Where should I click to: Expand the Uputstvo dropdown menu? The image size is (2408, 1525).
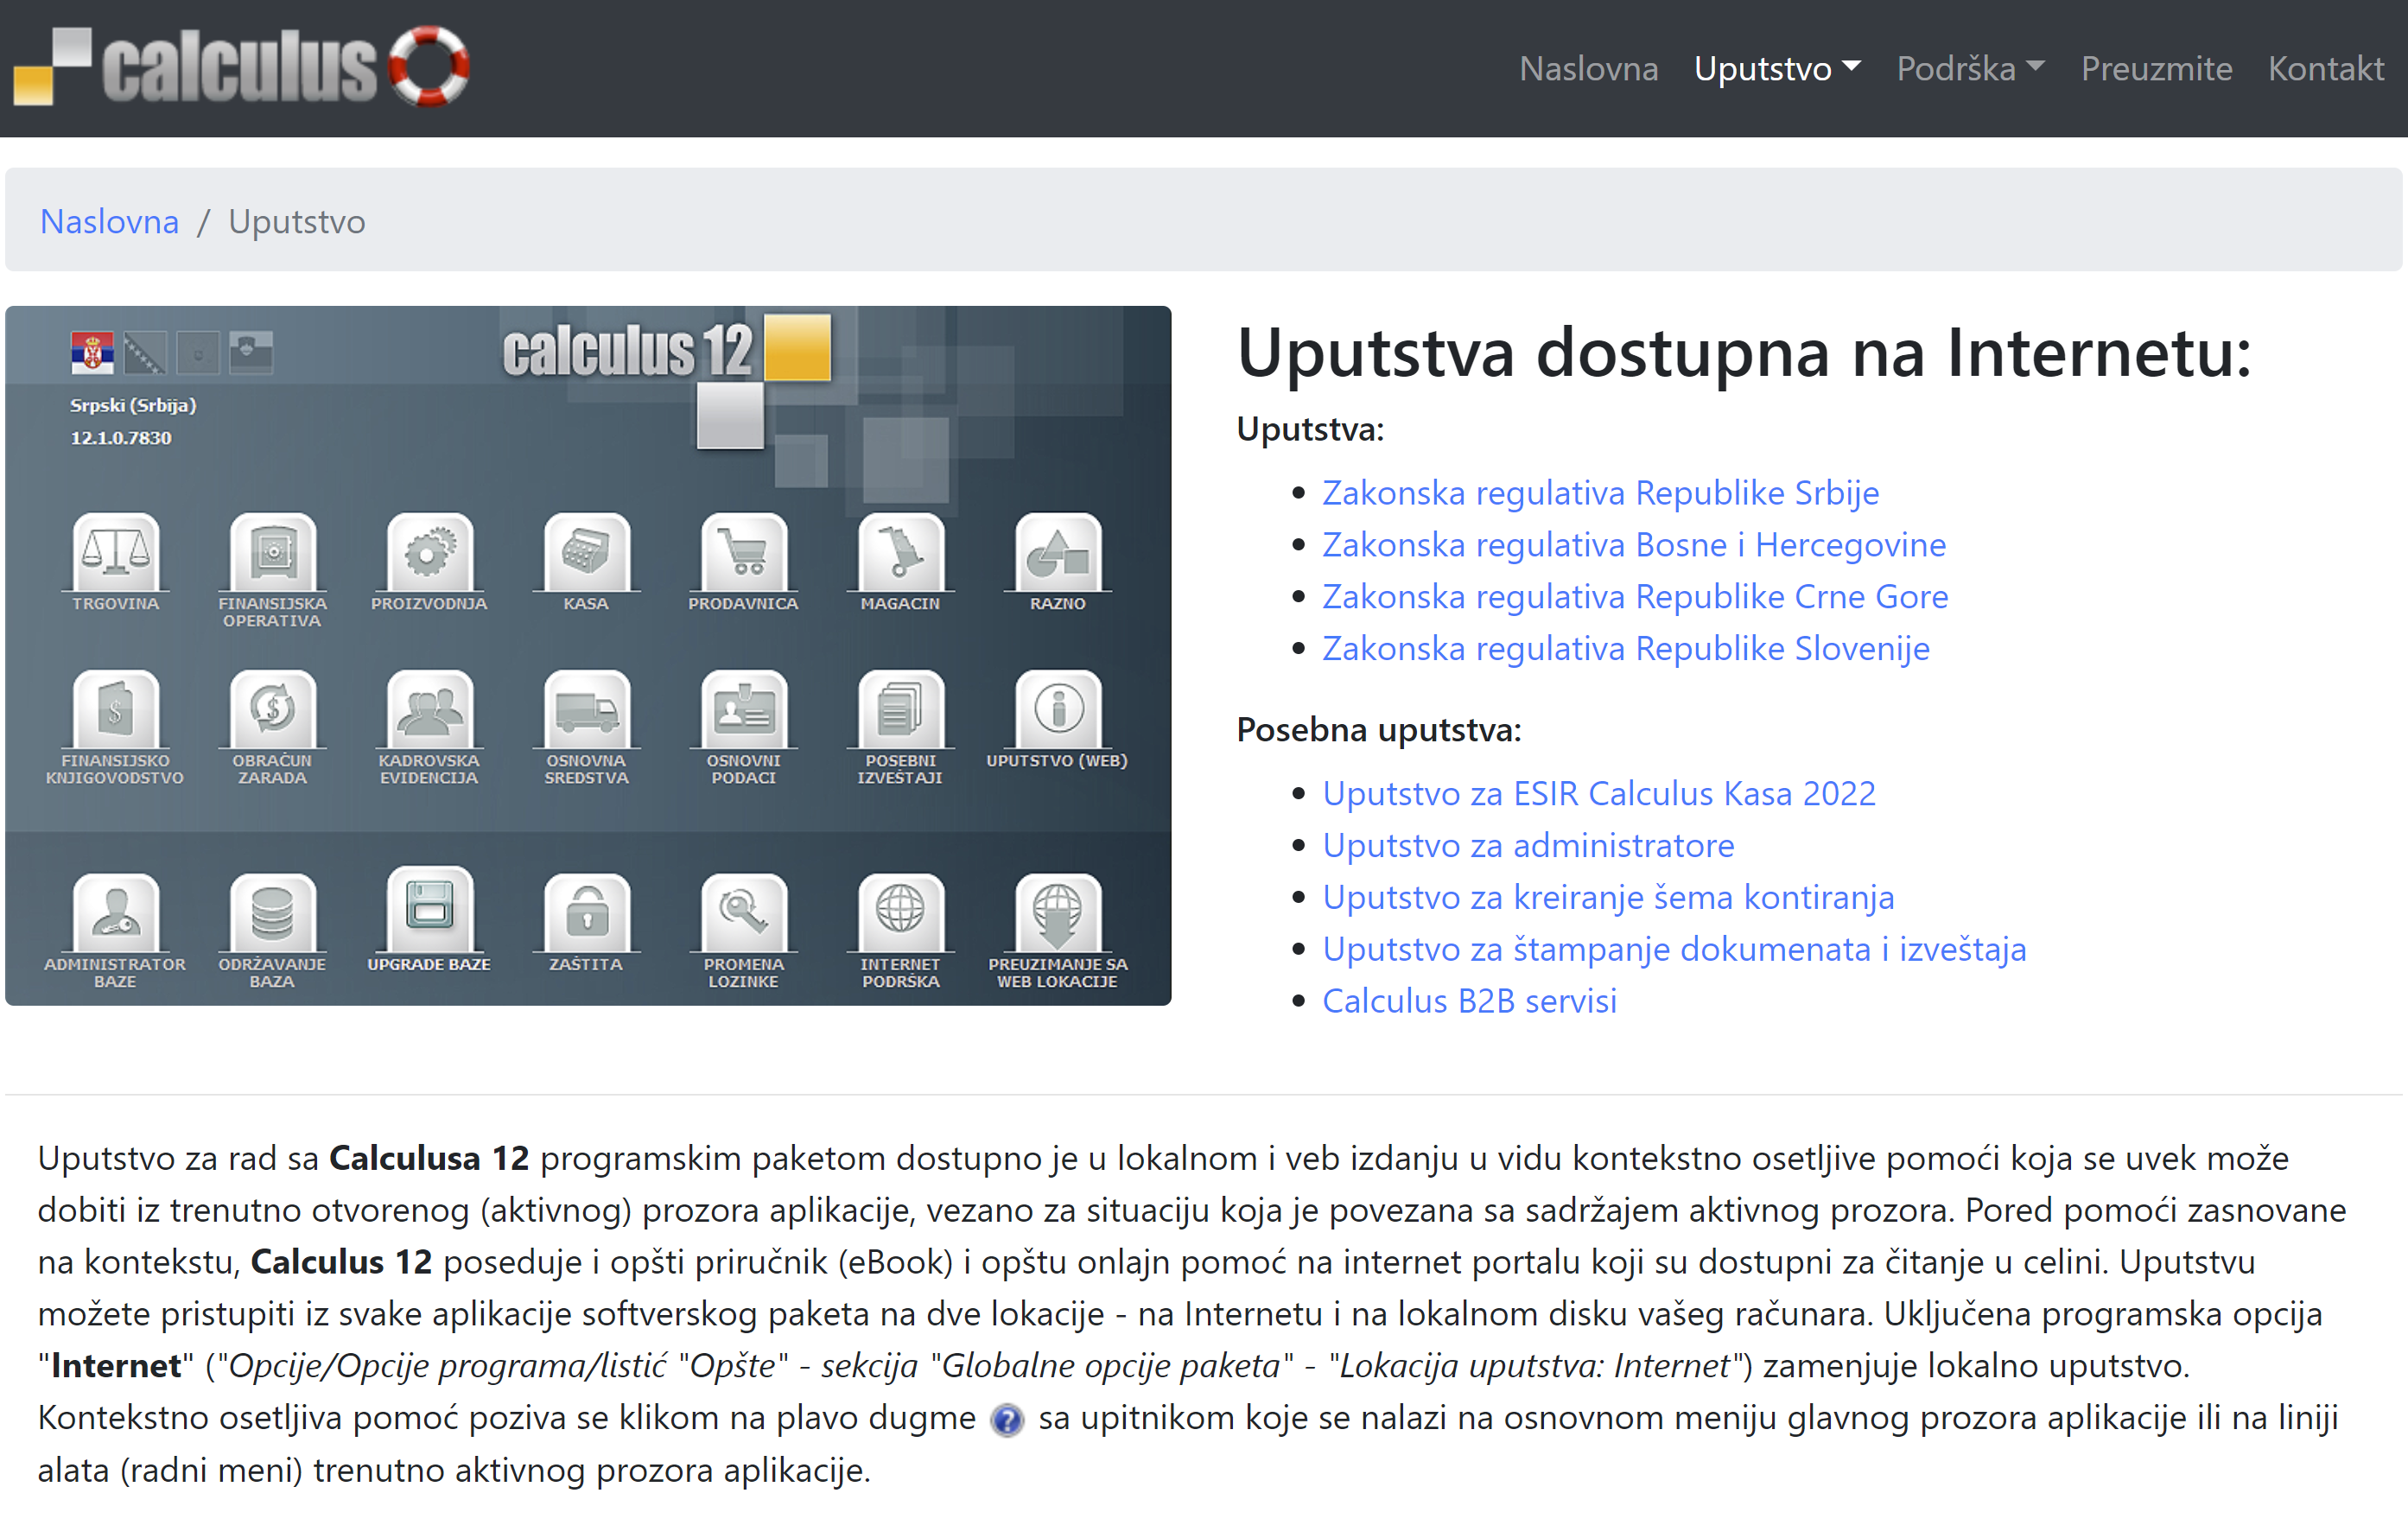click(1777, 68)
